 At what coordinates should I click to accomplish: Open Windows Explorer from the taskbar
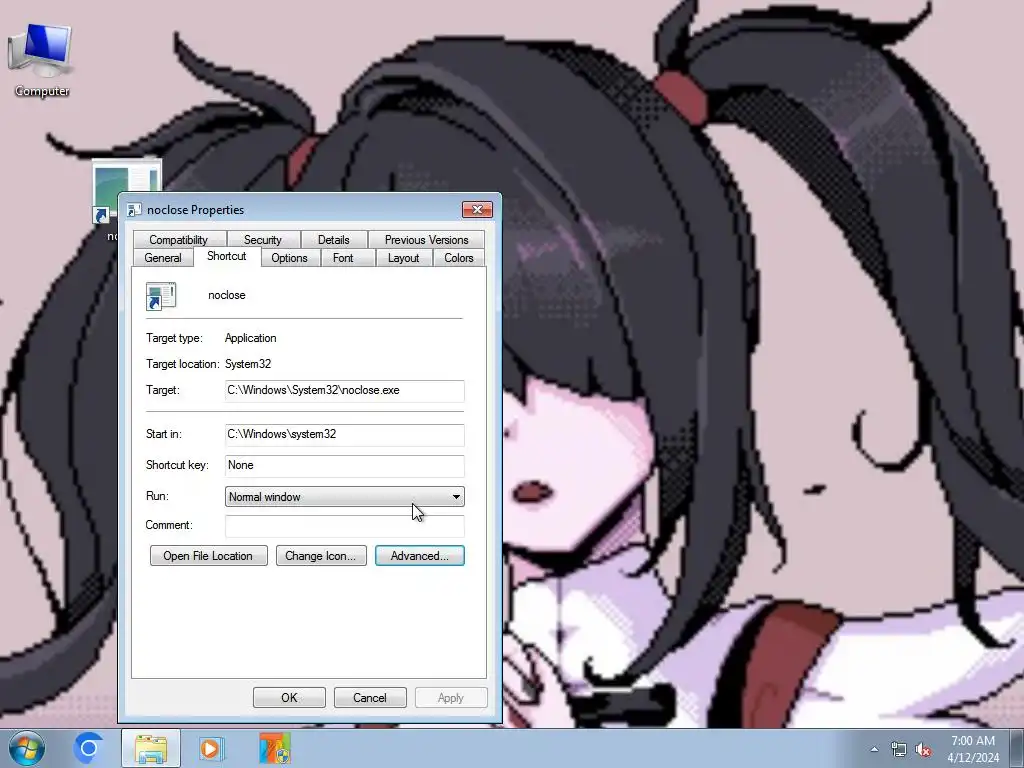151,748
